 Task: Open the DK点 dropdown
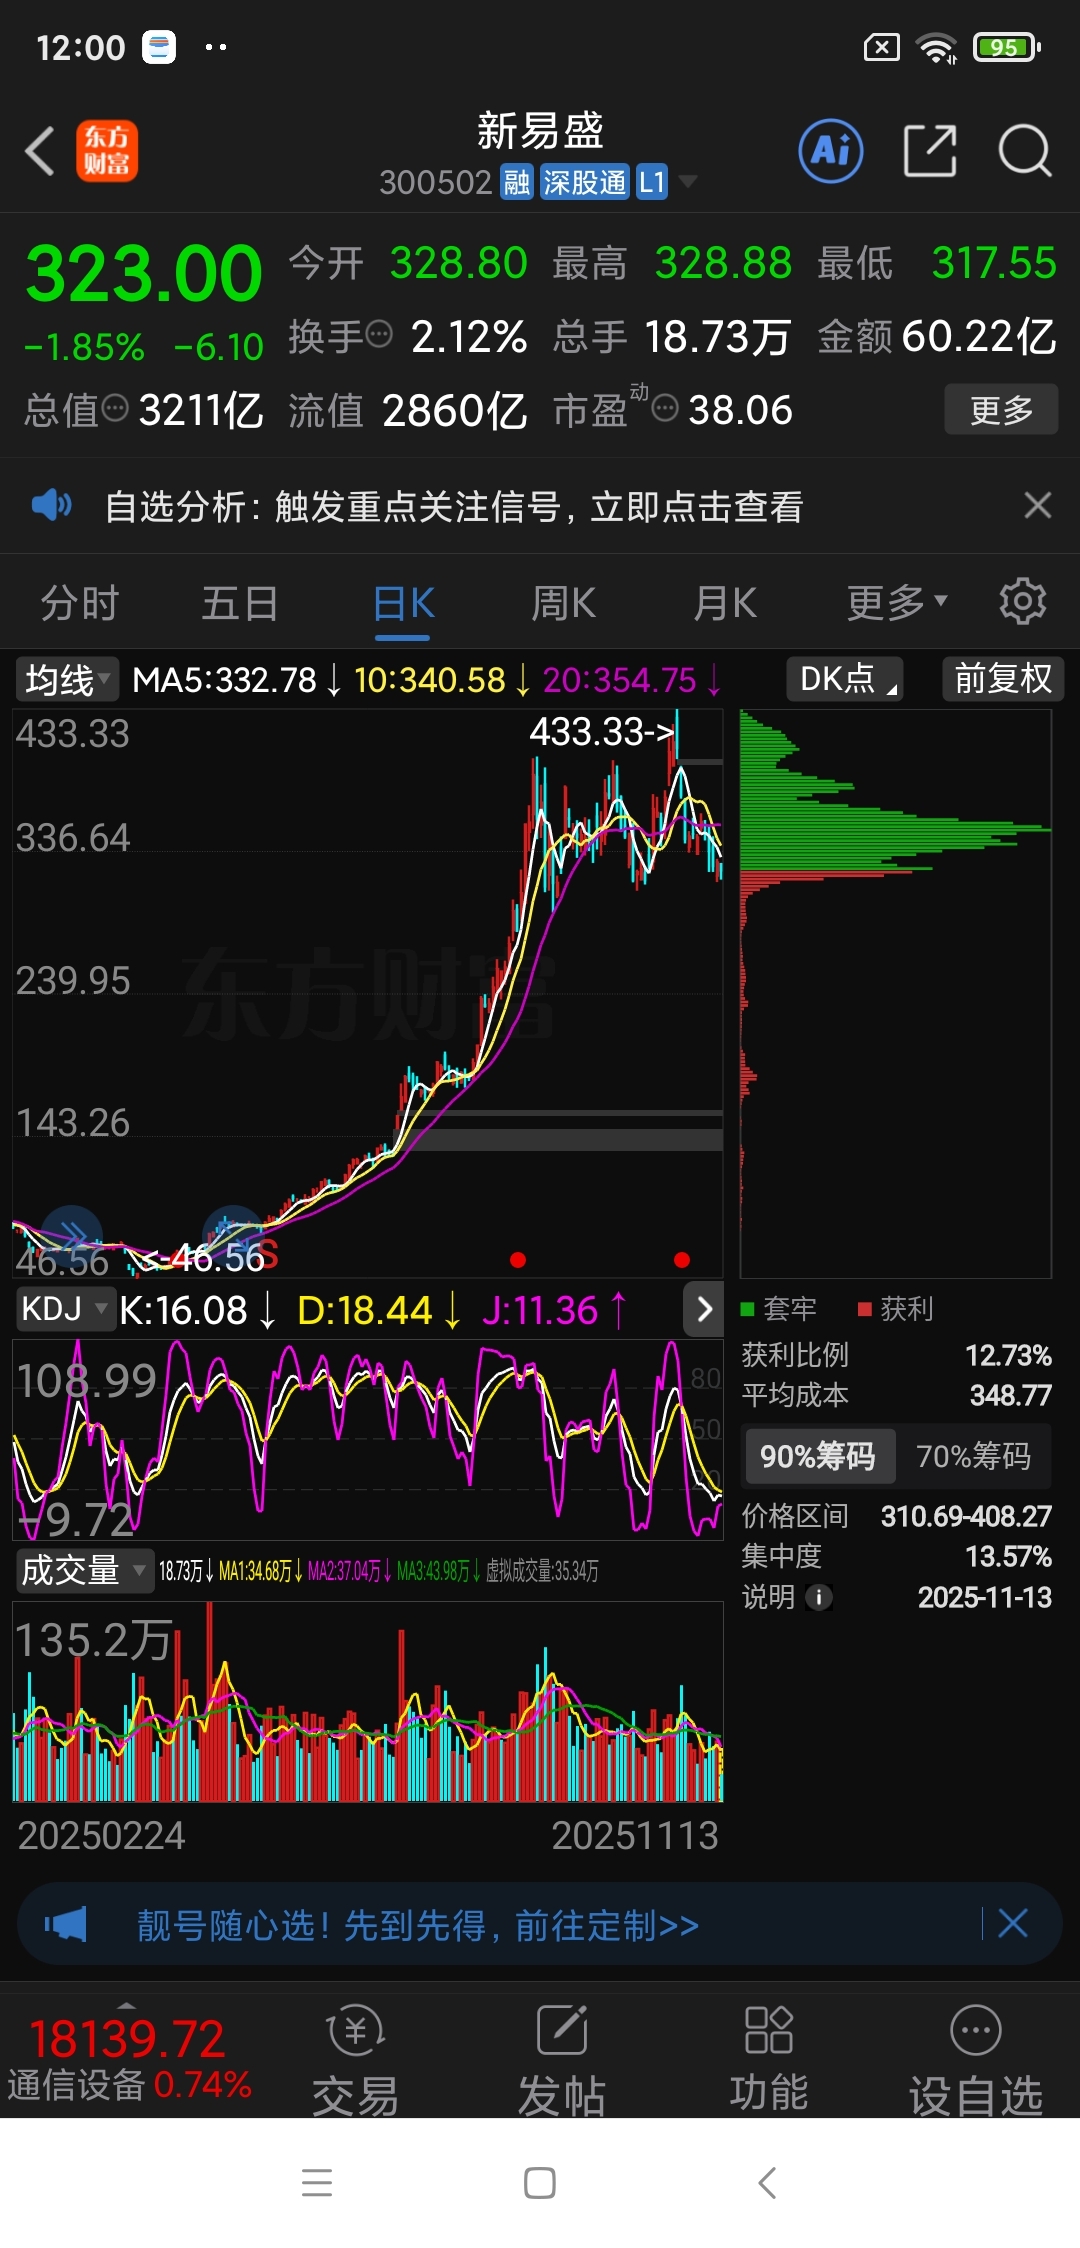pos(845,679)
